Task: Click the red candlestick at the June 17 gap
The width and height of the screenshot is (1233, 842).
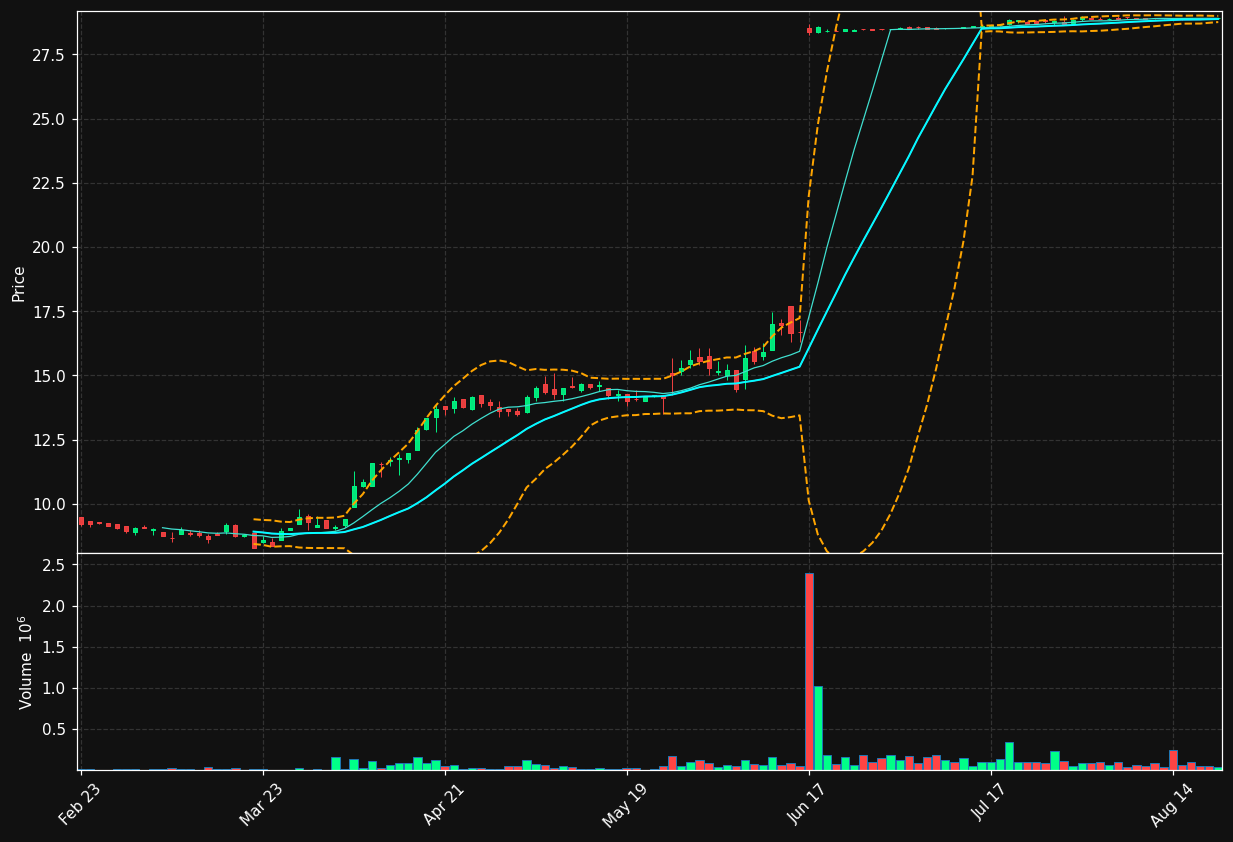Action: pos(809,30)
